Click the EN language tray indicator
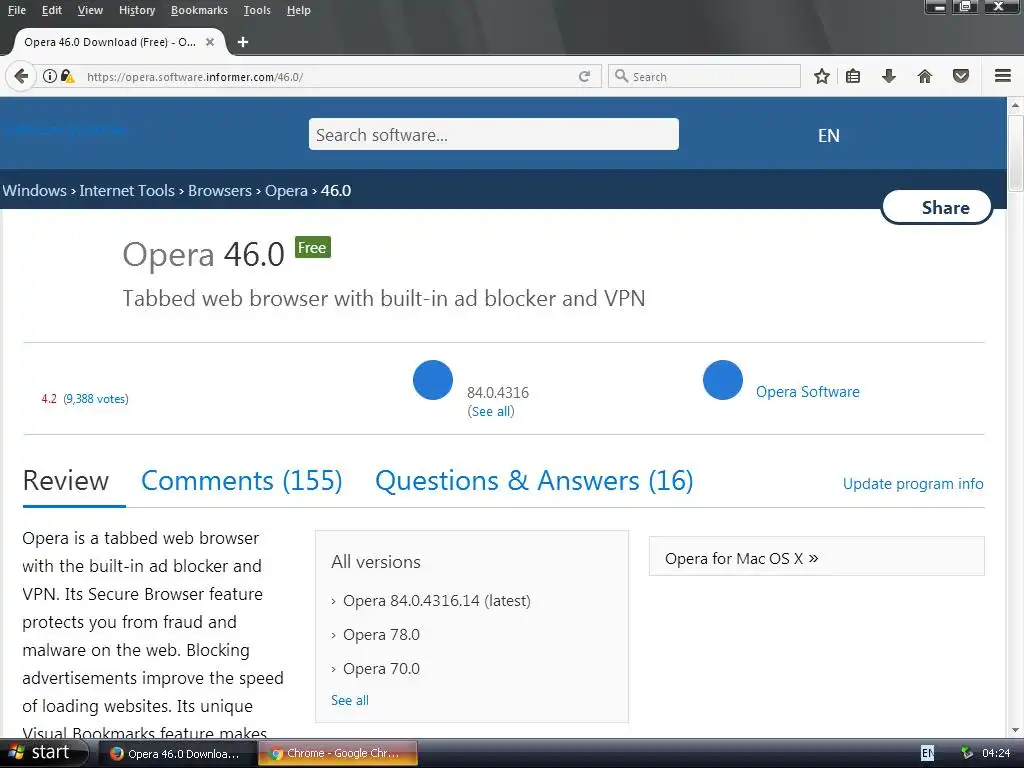The height and width of the screenshot is (768, 1024). click(927, 754)
